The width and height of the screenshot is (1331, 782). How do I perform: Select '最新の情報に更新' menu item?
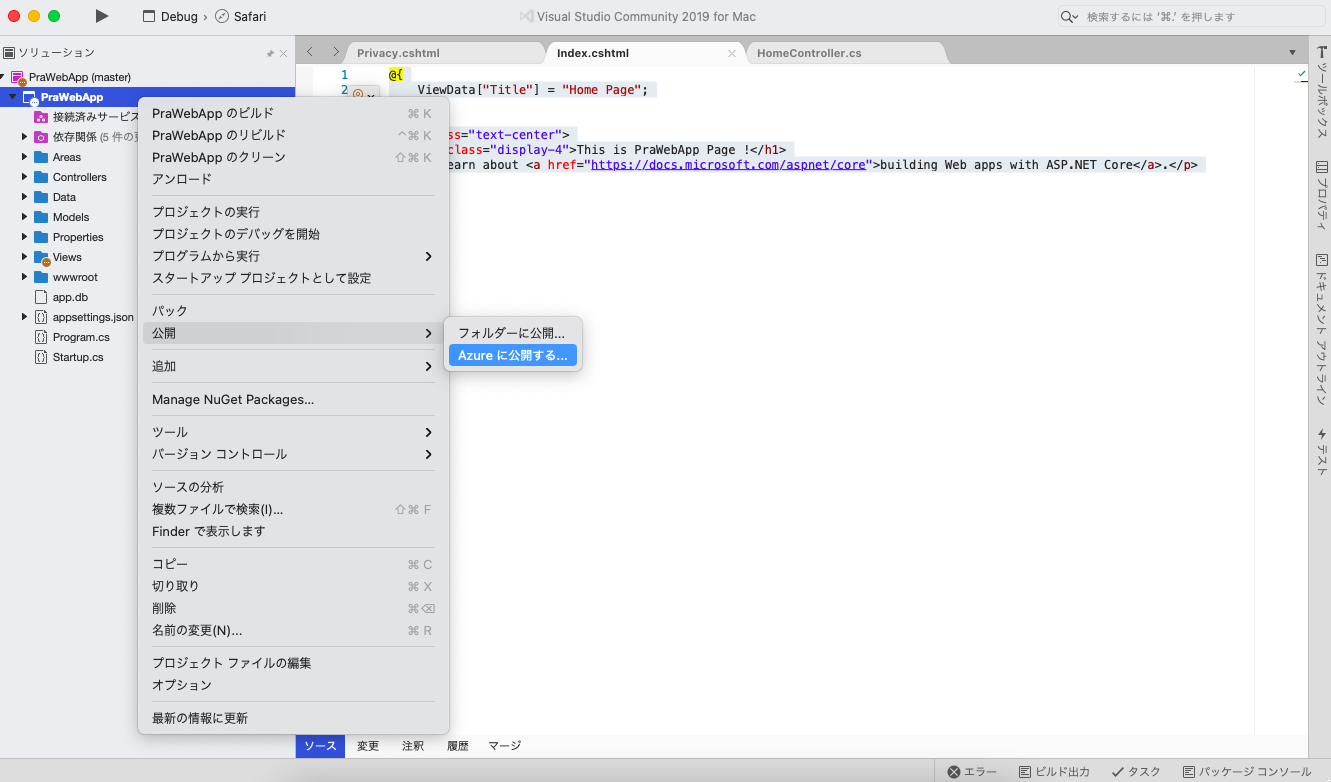(293, 718)
